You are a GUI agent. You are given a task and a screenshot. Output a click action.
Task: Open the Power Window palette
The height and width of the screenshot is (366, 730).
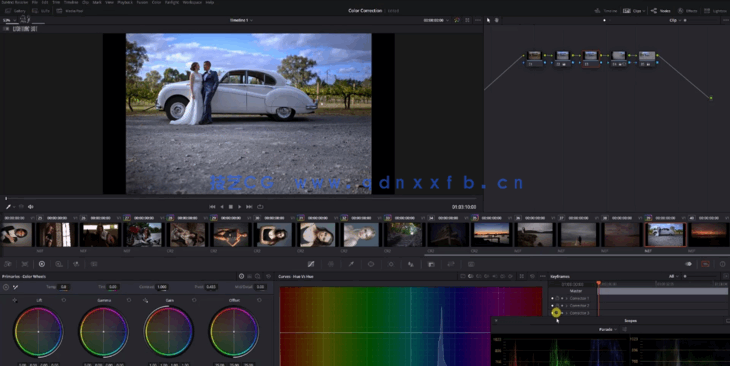coord(371,264)
